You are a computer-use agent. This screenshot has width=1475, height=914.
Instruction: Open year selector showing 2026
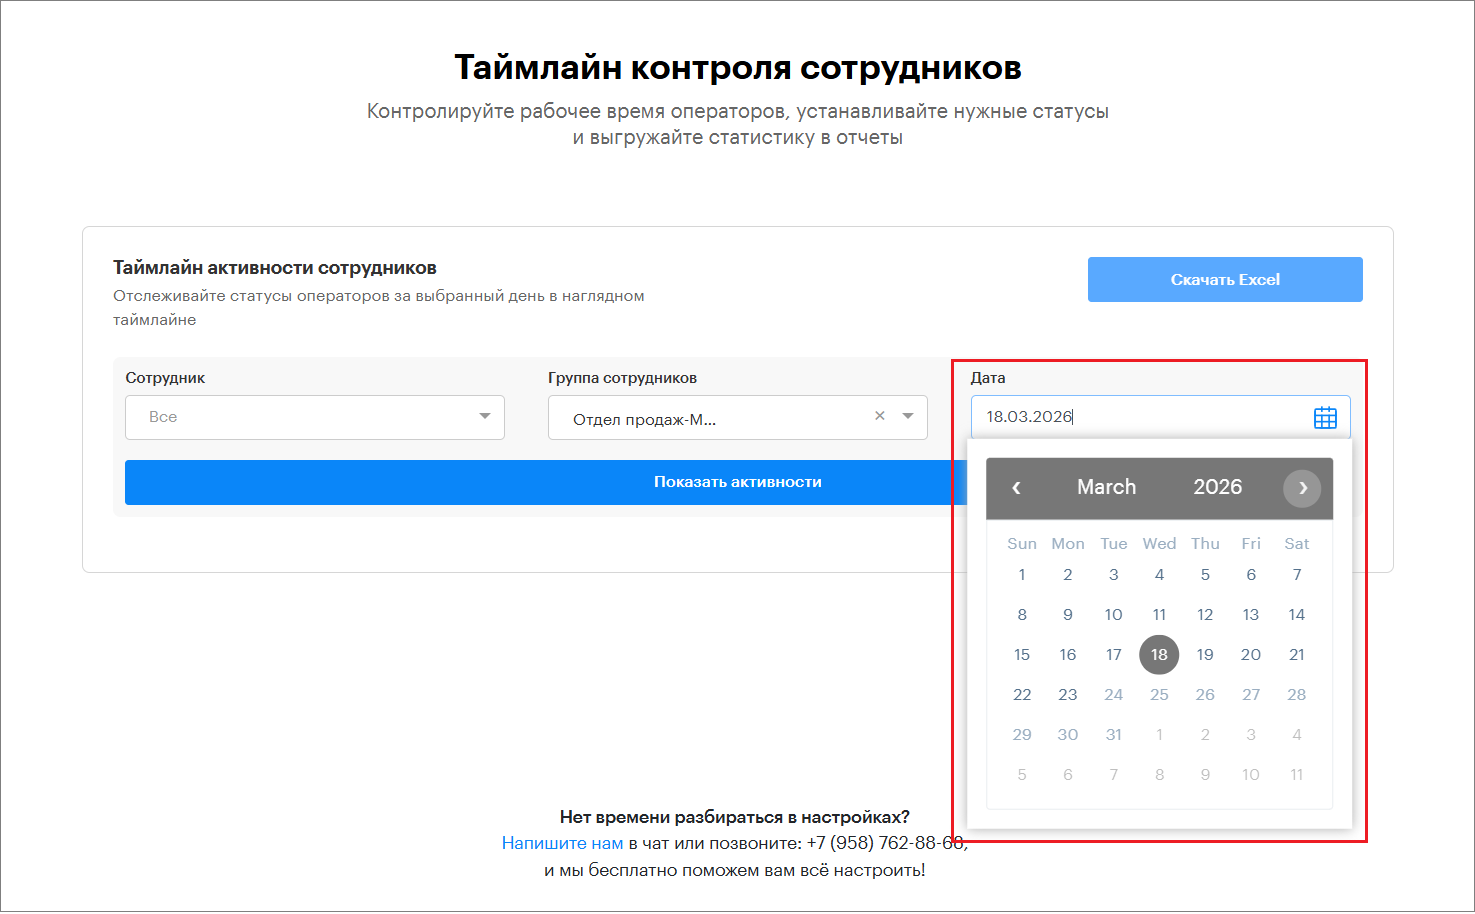click(1217, 487)
